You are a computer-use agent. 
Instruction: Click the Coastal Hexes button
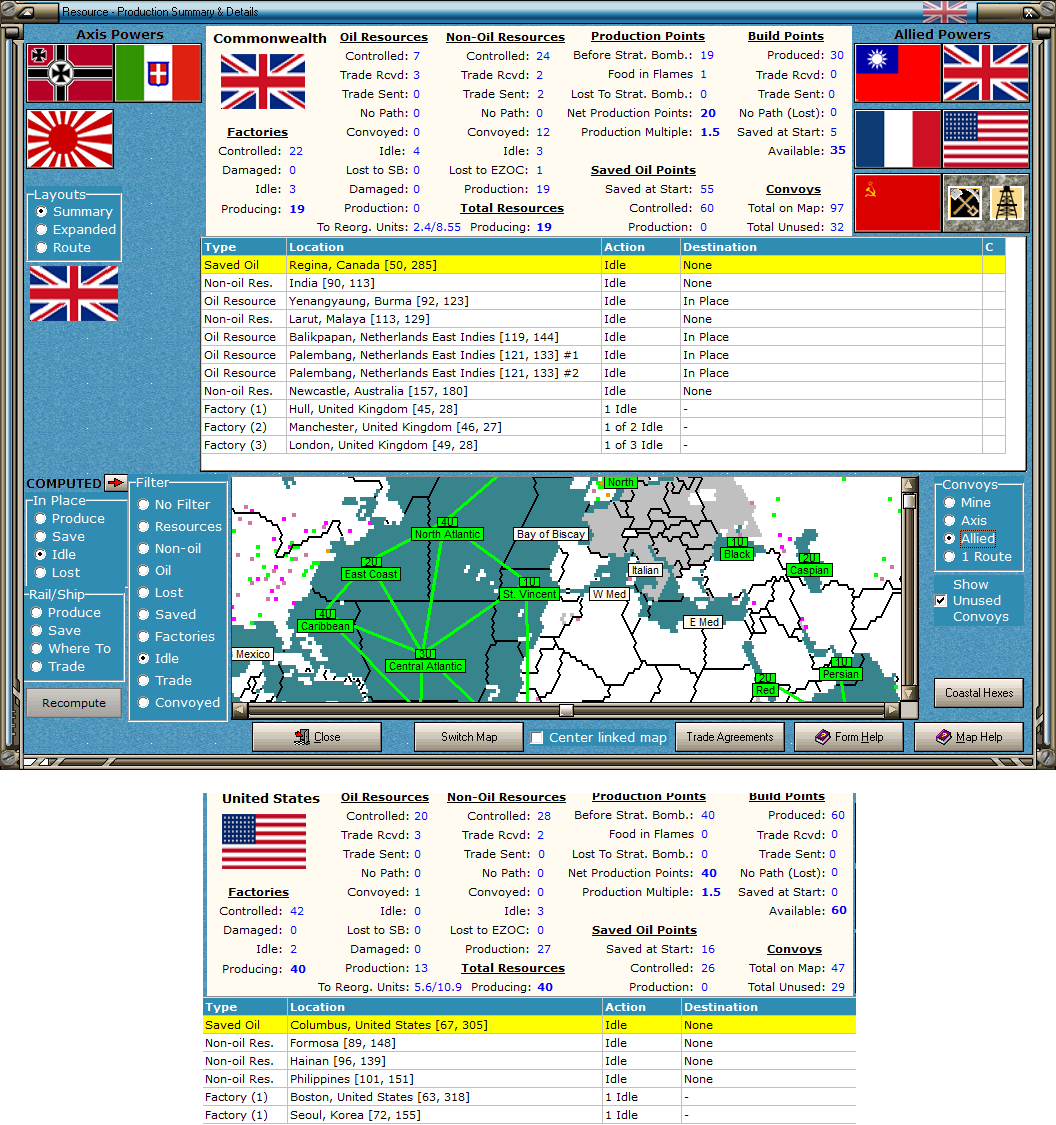[x=979, y=693]
